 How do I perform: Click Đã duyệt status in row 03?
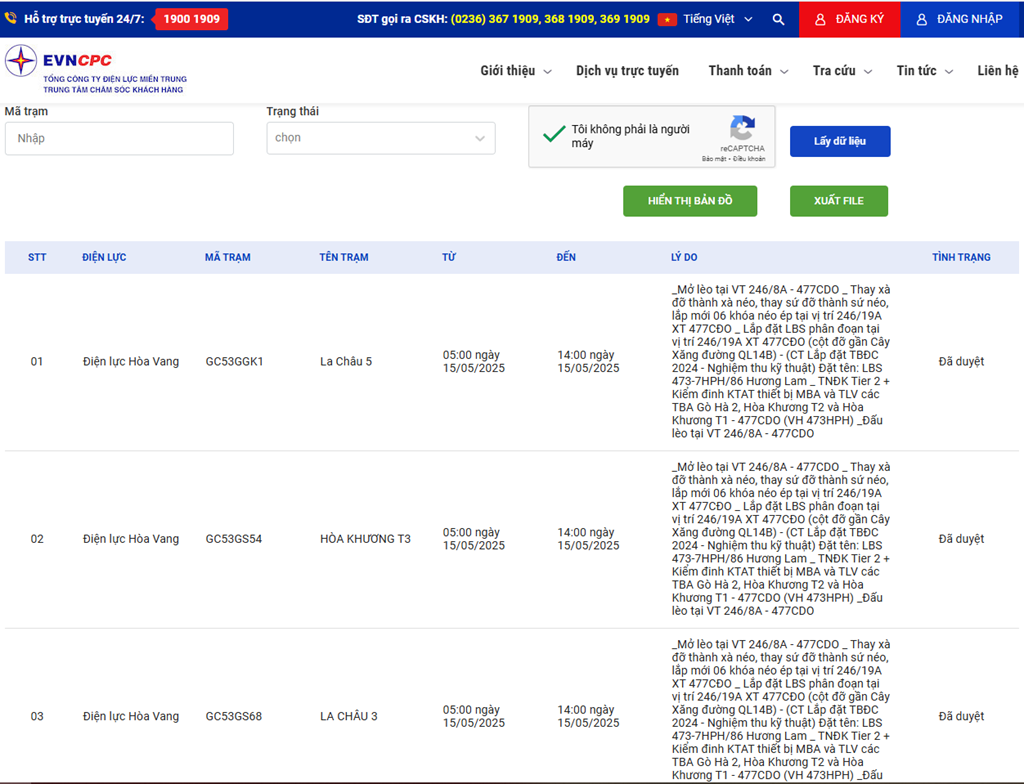pyautogui.click(x=961, y=716)
